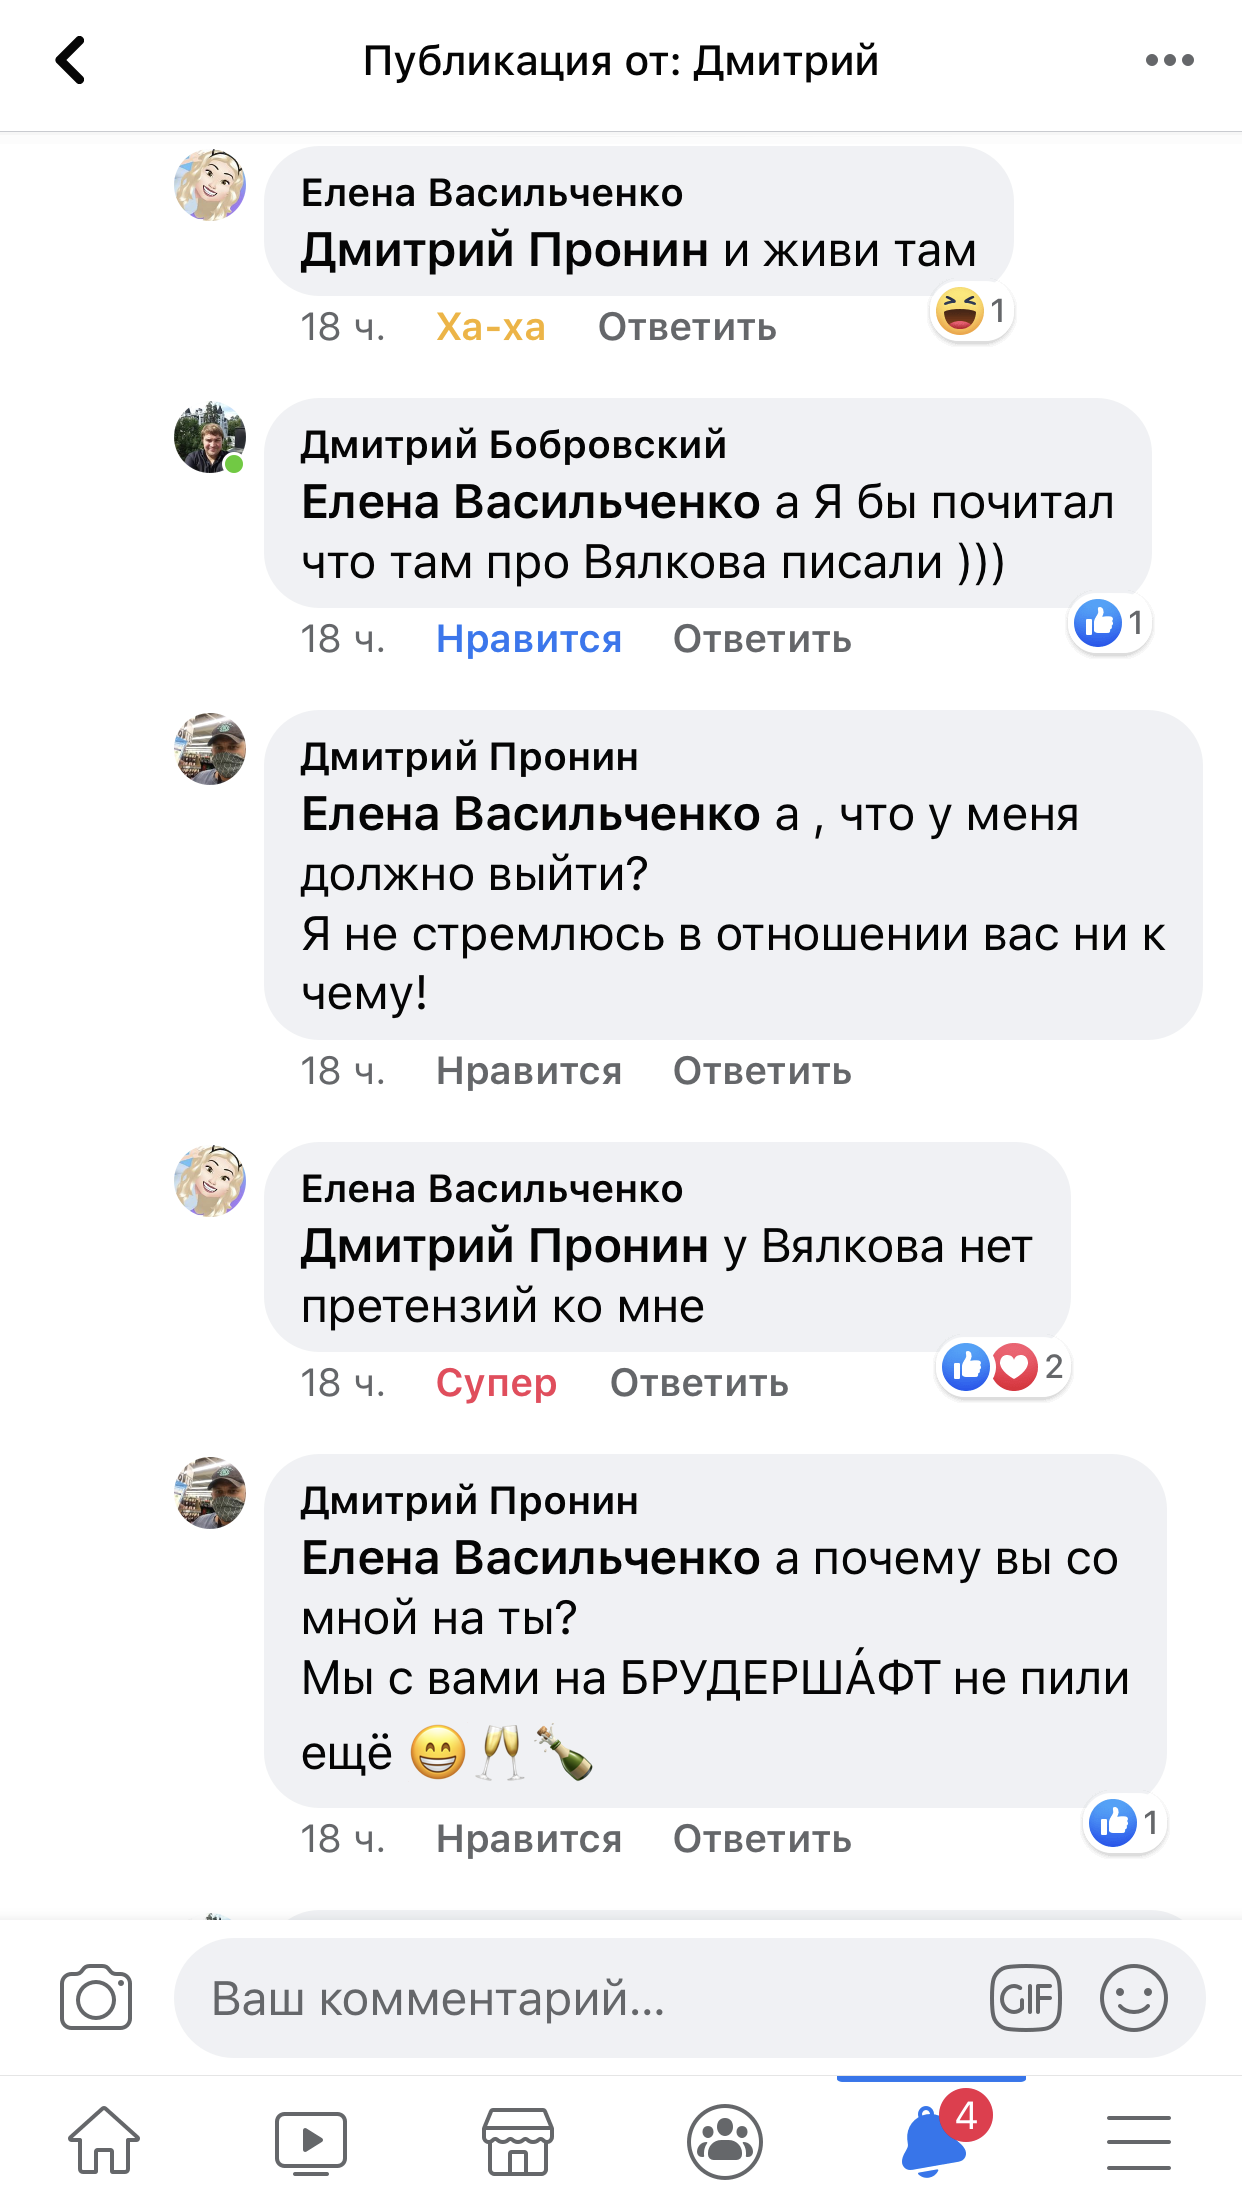Viewport: 1242px width, 2208px height.
Task: Unlike Дмитрий Бобровский's comment via 'Нравится'
Action: pos(529,639)
